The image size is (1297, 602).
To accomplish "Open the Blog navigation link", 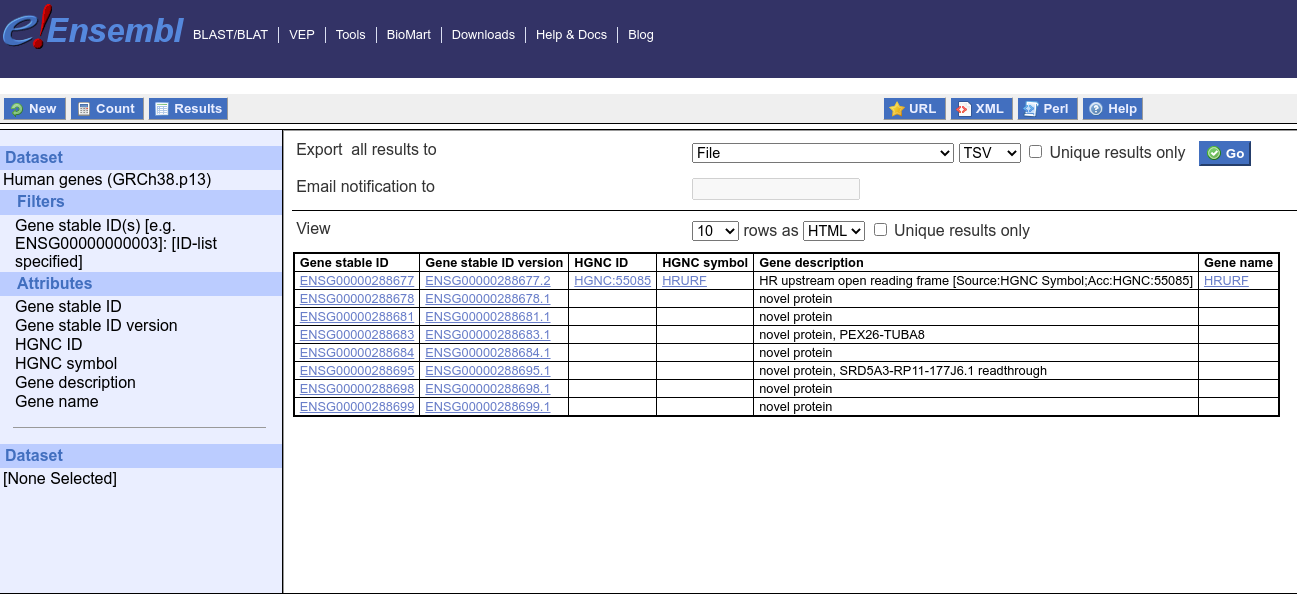I will [x=641, y=35].
